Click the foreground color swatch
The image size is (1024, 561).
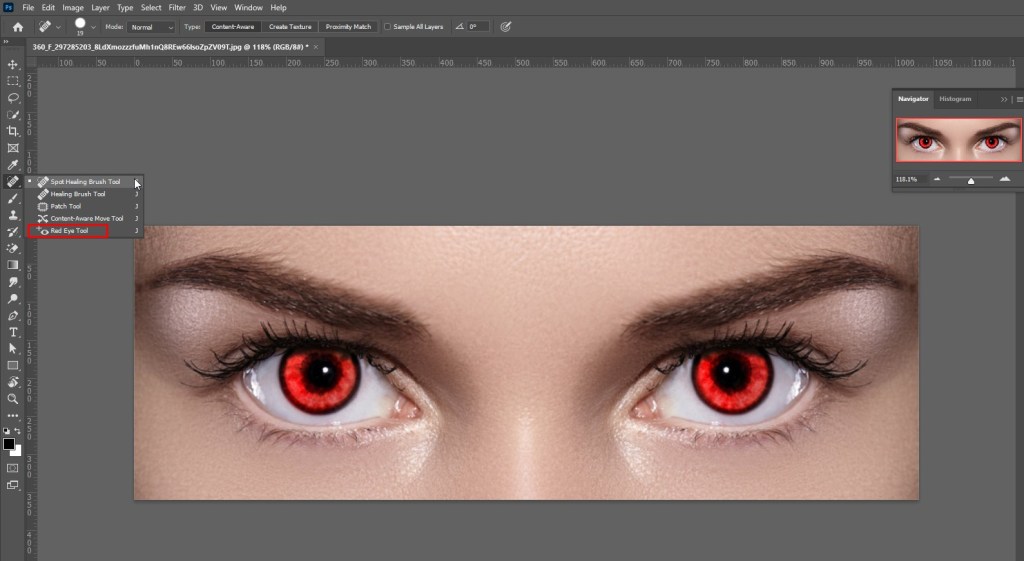9,443
